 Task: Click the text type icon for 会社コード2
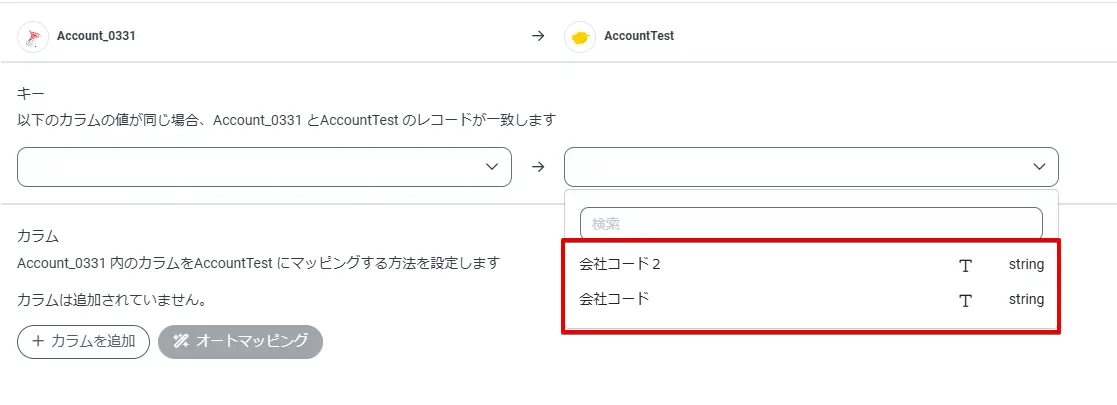coord(965,265)
